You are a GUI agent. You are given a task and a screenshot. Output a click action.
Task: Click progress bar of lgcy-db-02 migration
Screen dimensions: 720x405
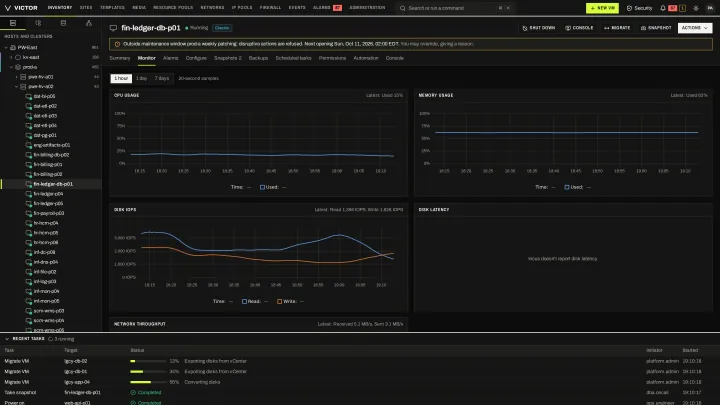click(148, 361)
